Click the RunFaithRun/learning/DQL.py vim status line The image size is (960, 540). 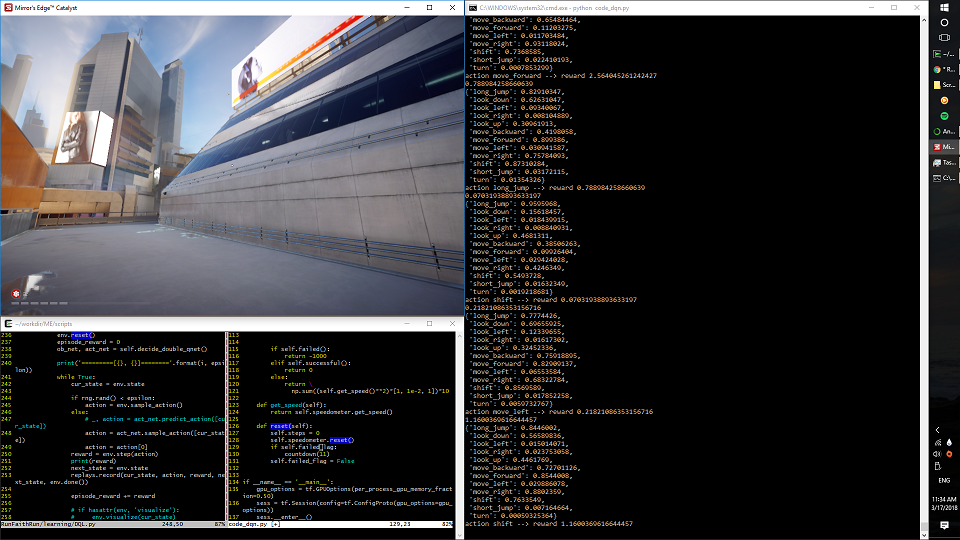[113, 524]
